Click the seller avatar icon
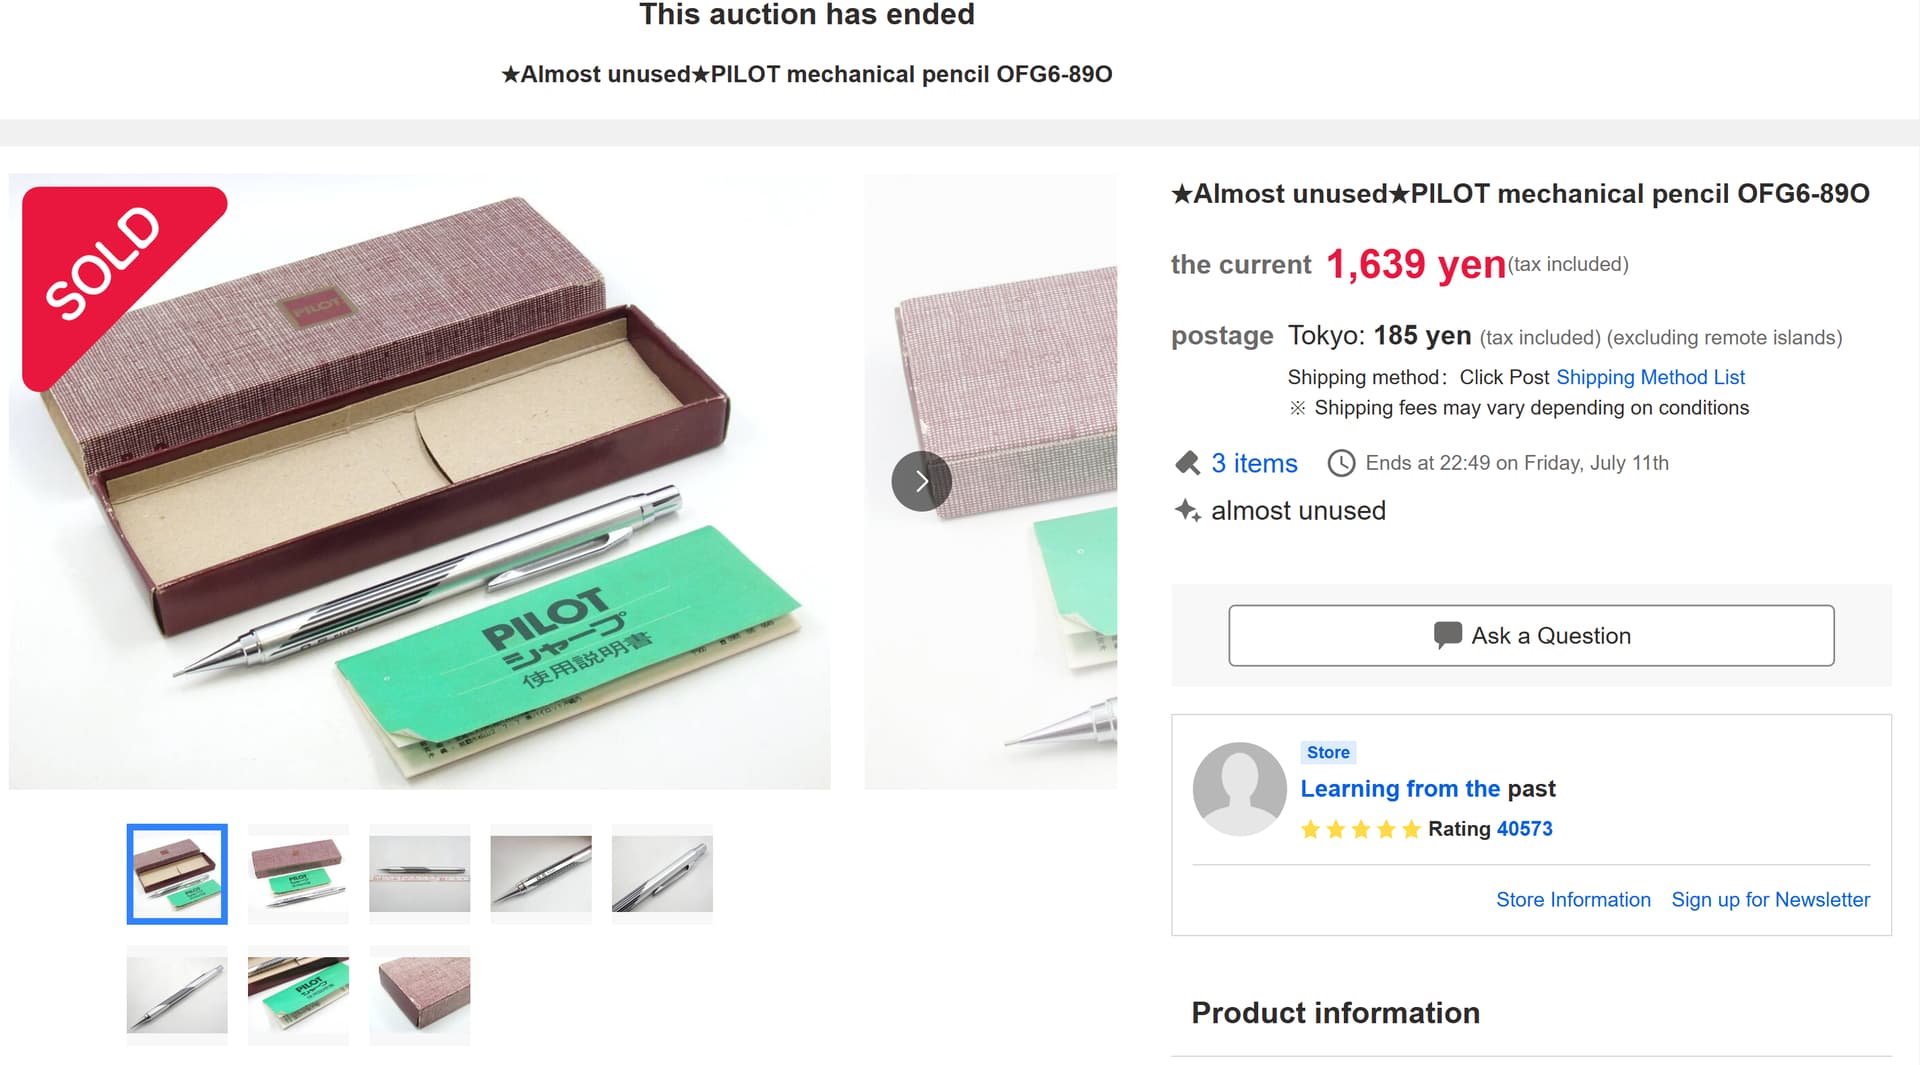1920x1065 pixels. 1239,789
